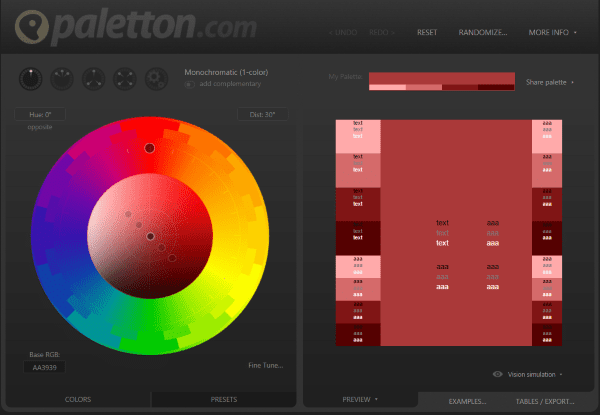Click the hue marker dot on the color wheel ring
The width and height of the screenshot is (600, 415).
150,148
